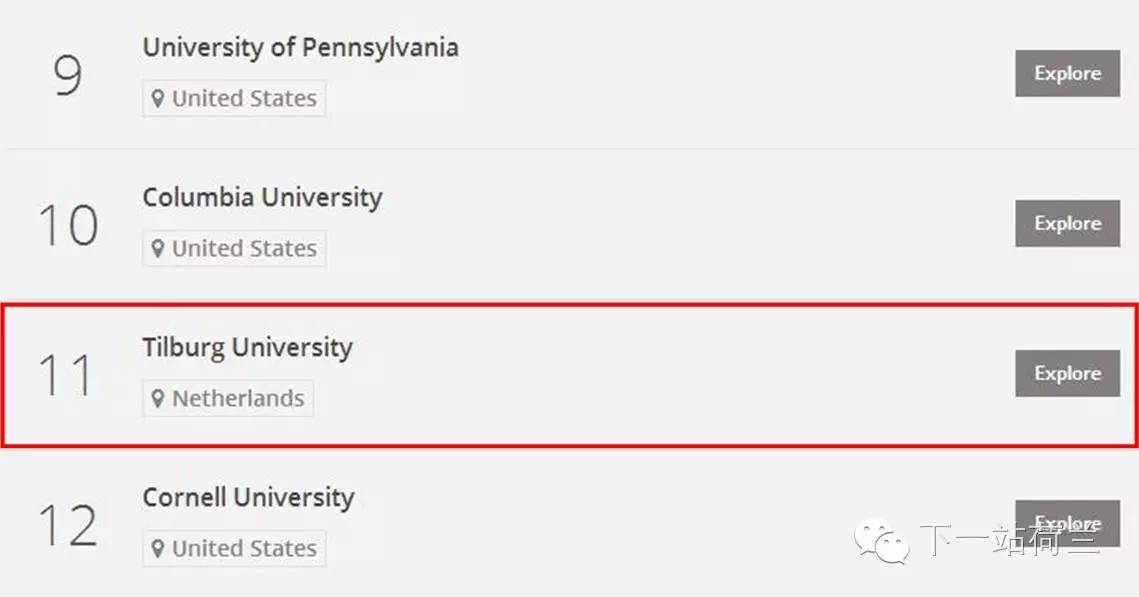Click the WeChat logo icon in the watermark
Viewport: 1139px width, 597px height.
(881, 540)
